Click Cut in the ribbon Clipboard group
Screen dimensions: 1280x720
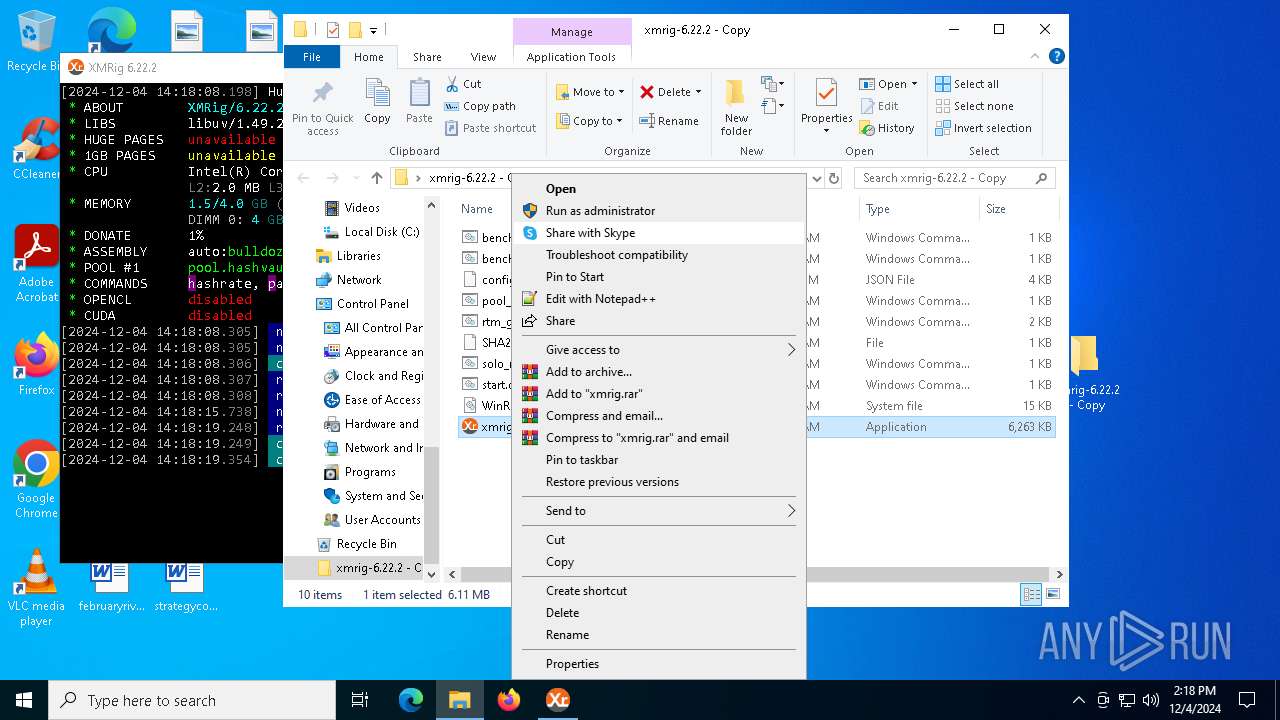coord(463,84)
